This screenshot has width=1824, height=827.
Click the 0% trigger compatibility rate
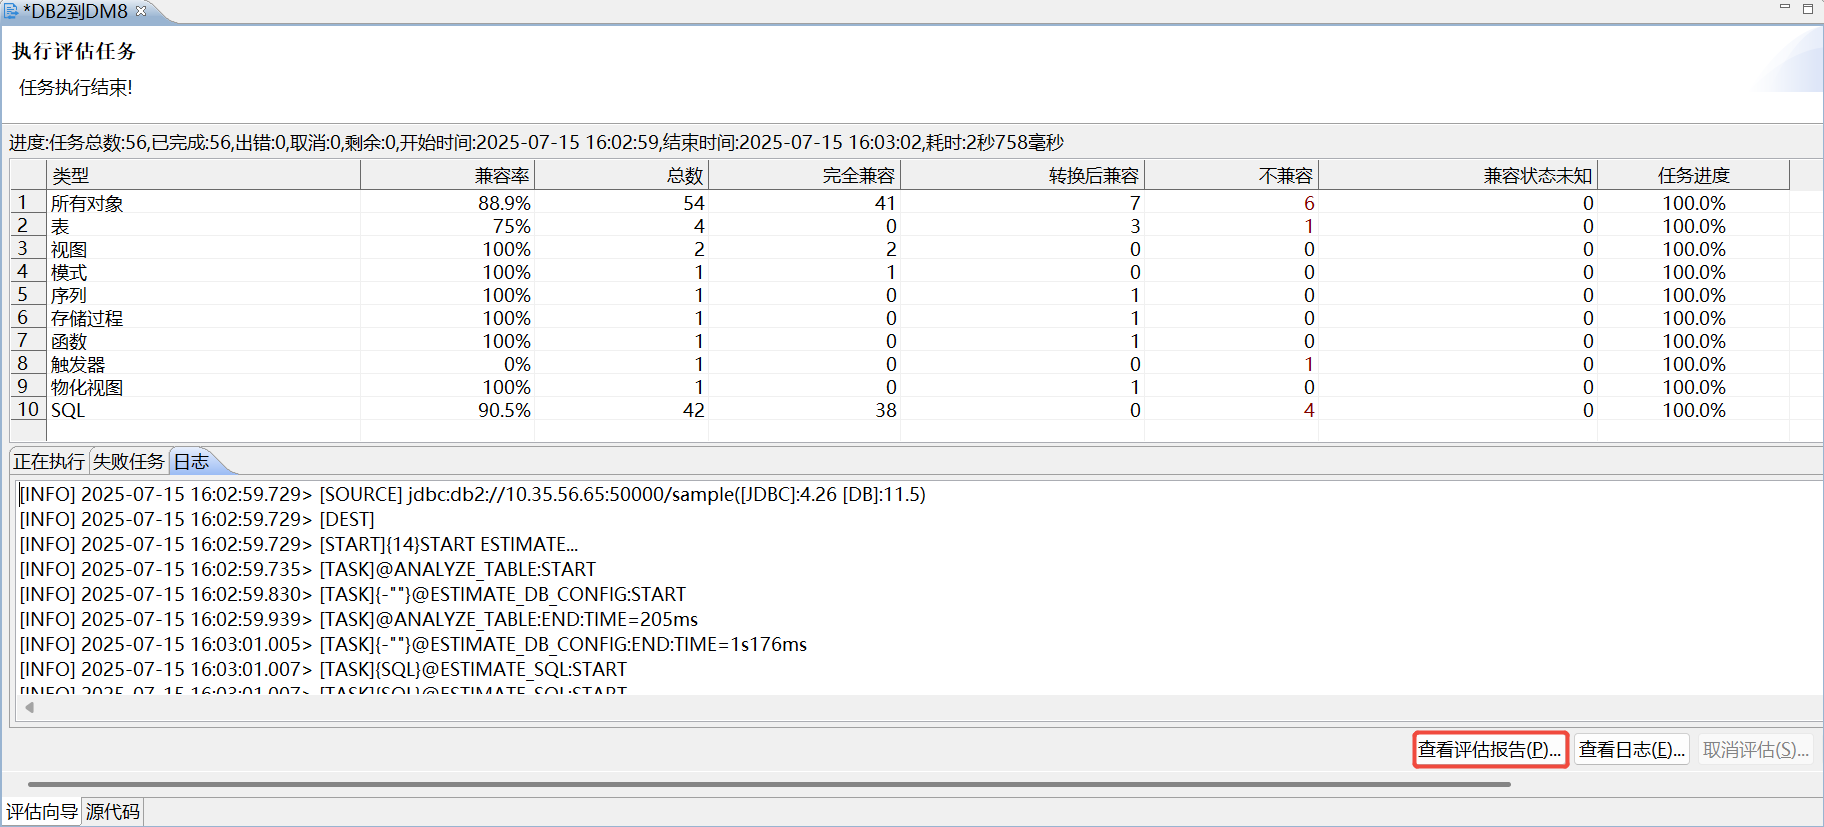(x=517, y=364)
